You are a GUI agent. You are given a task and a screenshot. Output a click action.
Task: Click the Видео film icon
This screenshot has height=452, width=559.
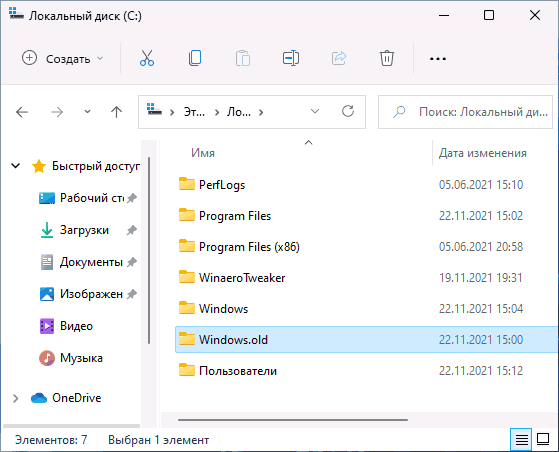pyautogui.click(x=47, y=326)
